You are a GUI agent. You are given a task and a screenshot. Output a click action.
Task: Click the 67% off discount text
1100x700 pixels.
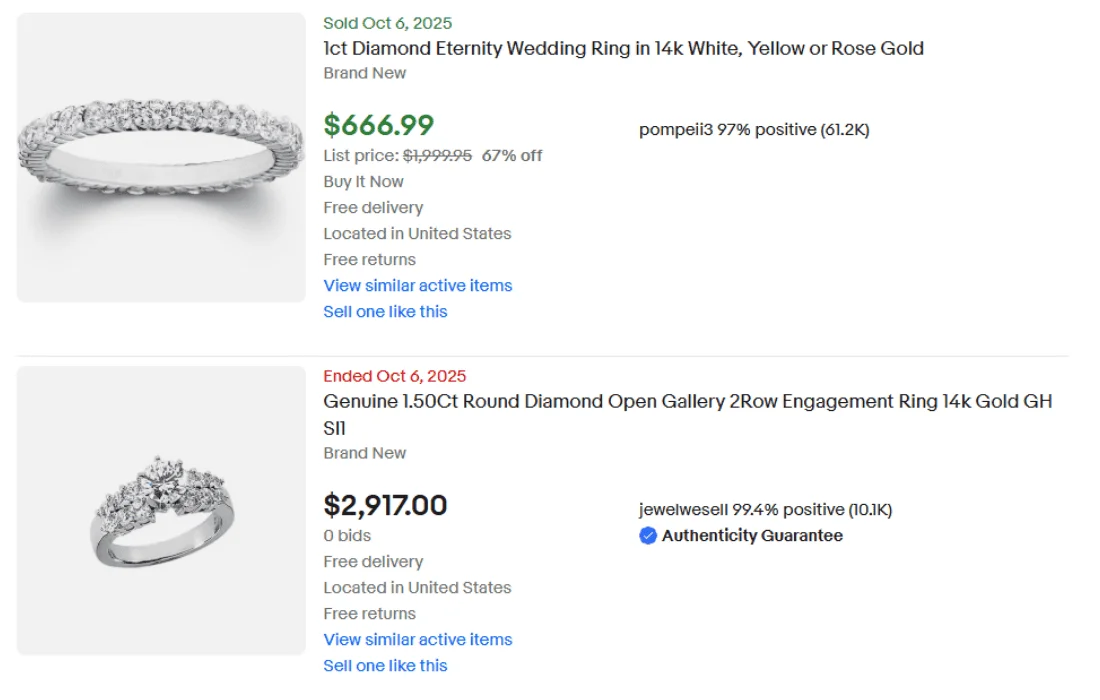pos(512,156)
